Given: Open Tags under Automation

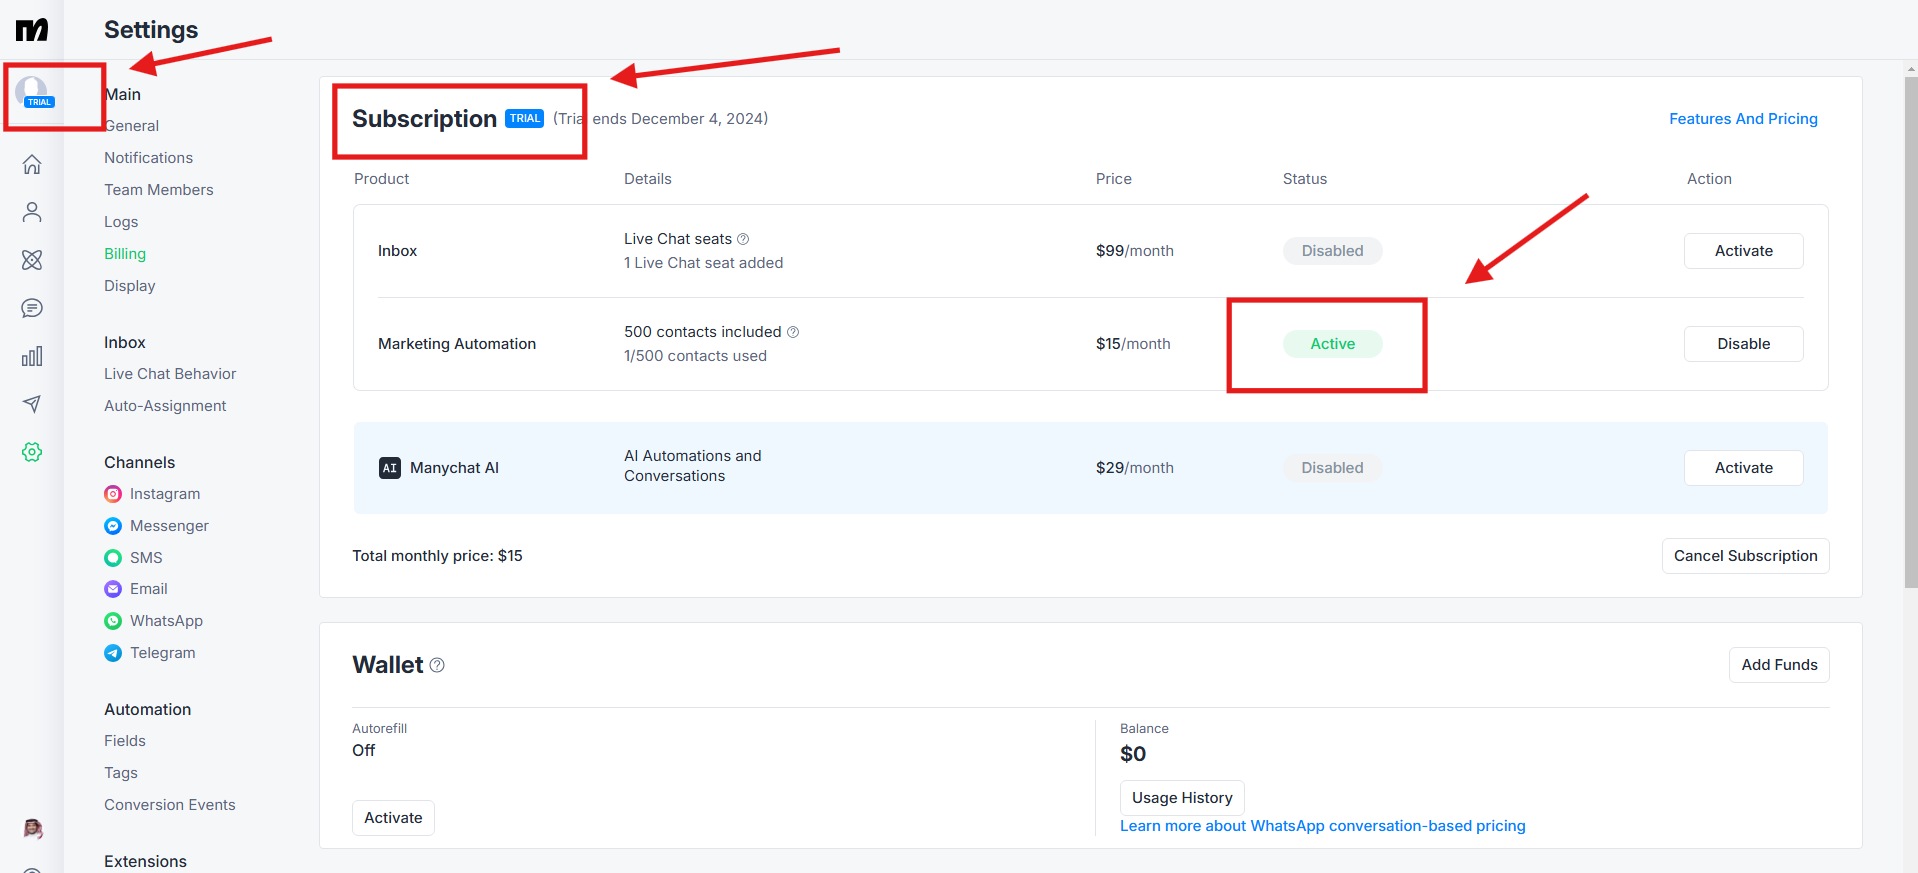Looking at the screenshot, I should (x=121, y=773).
